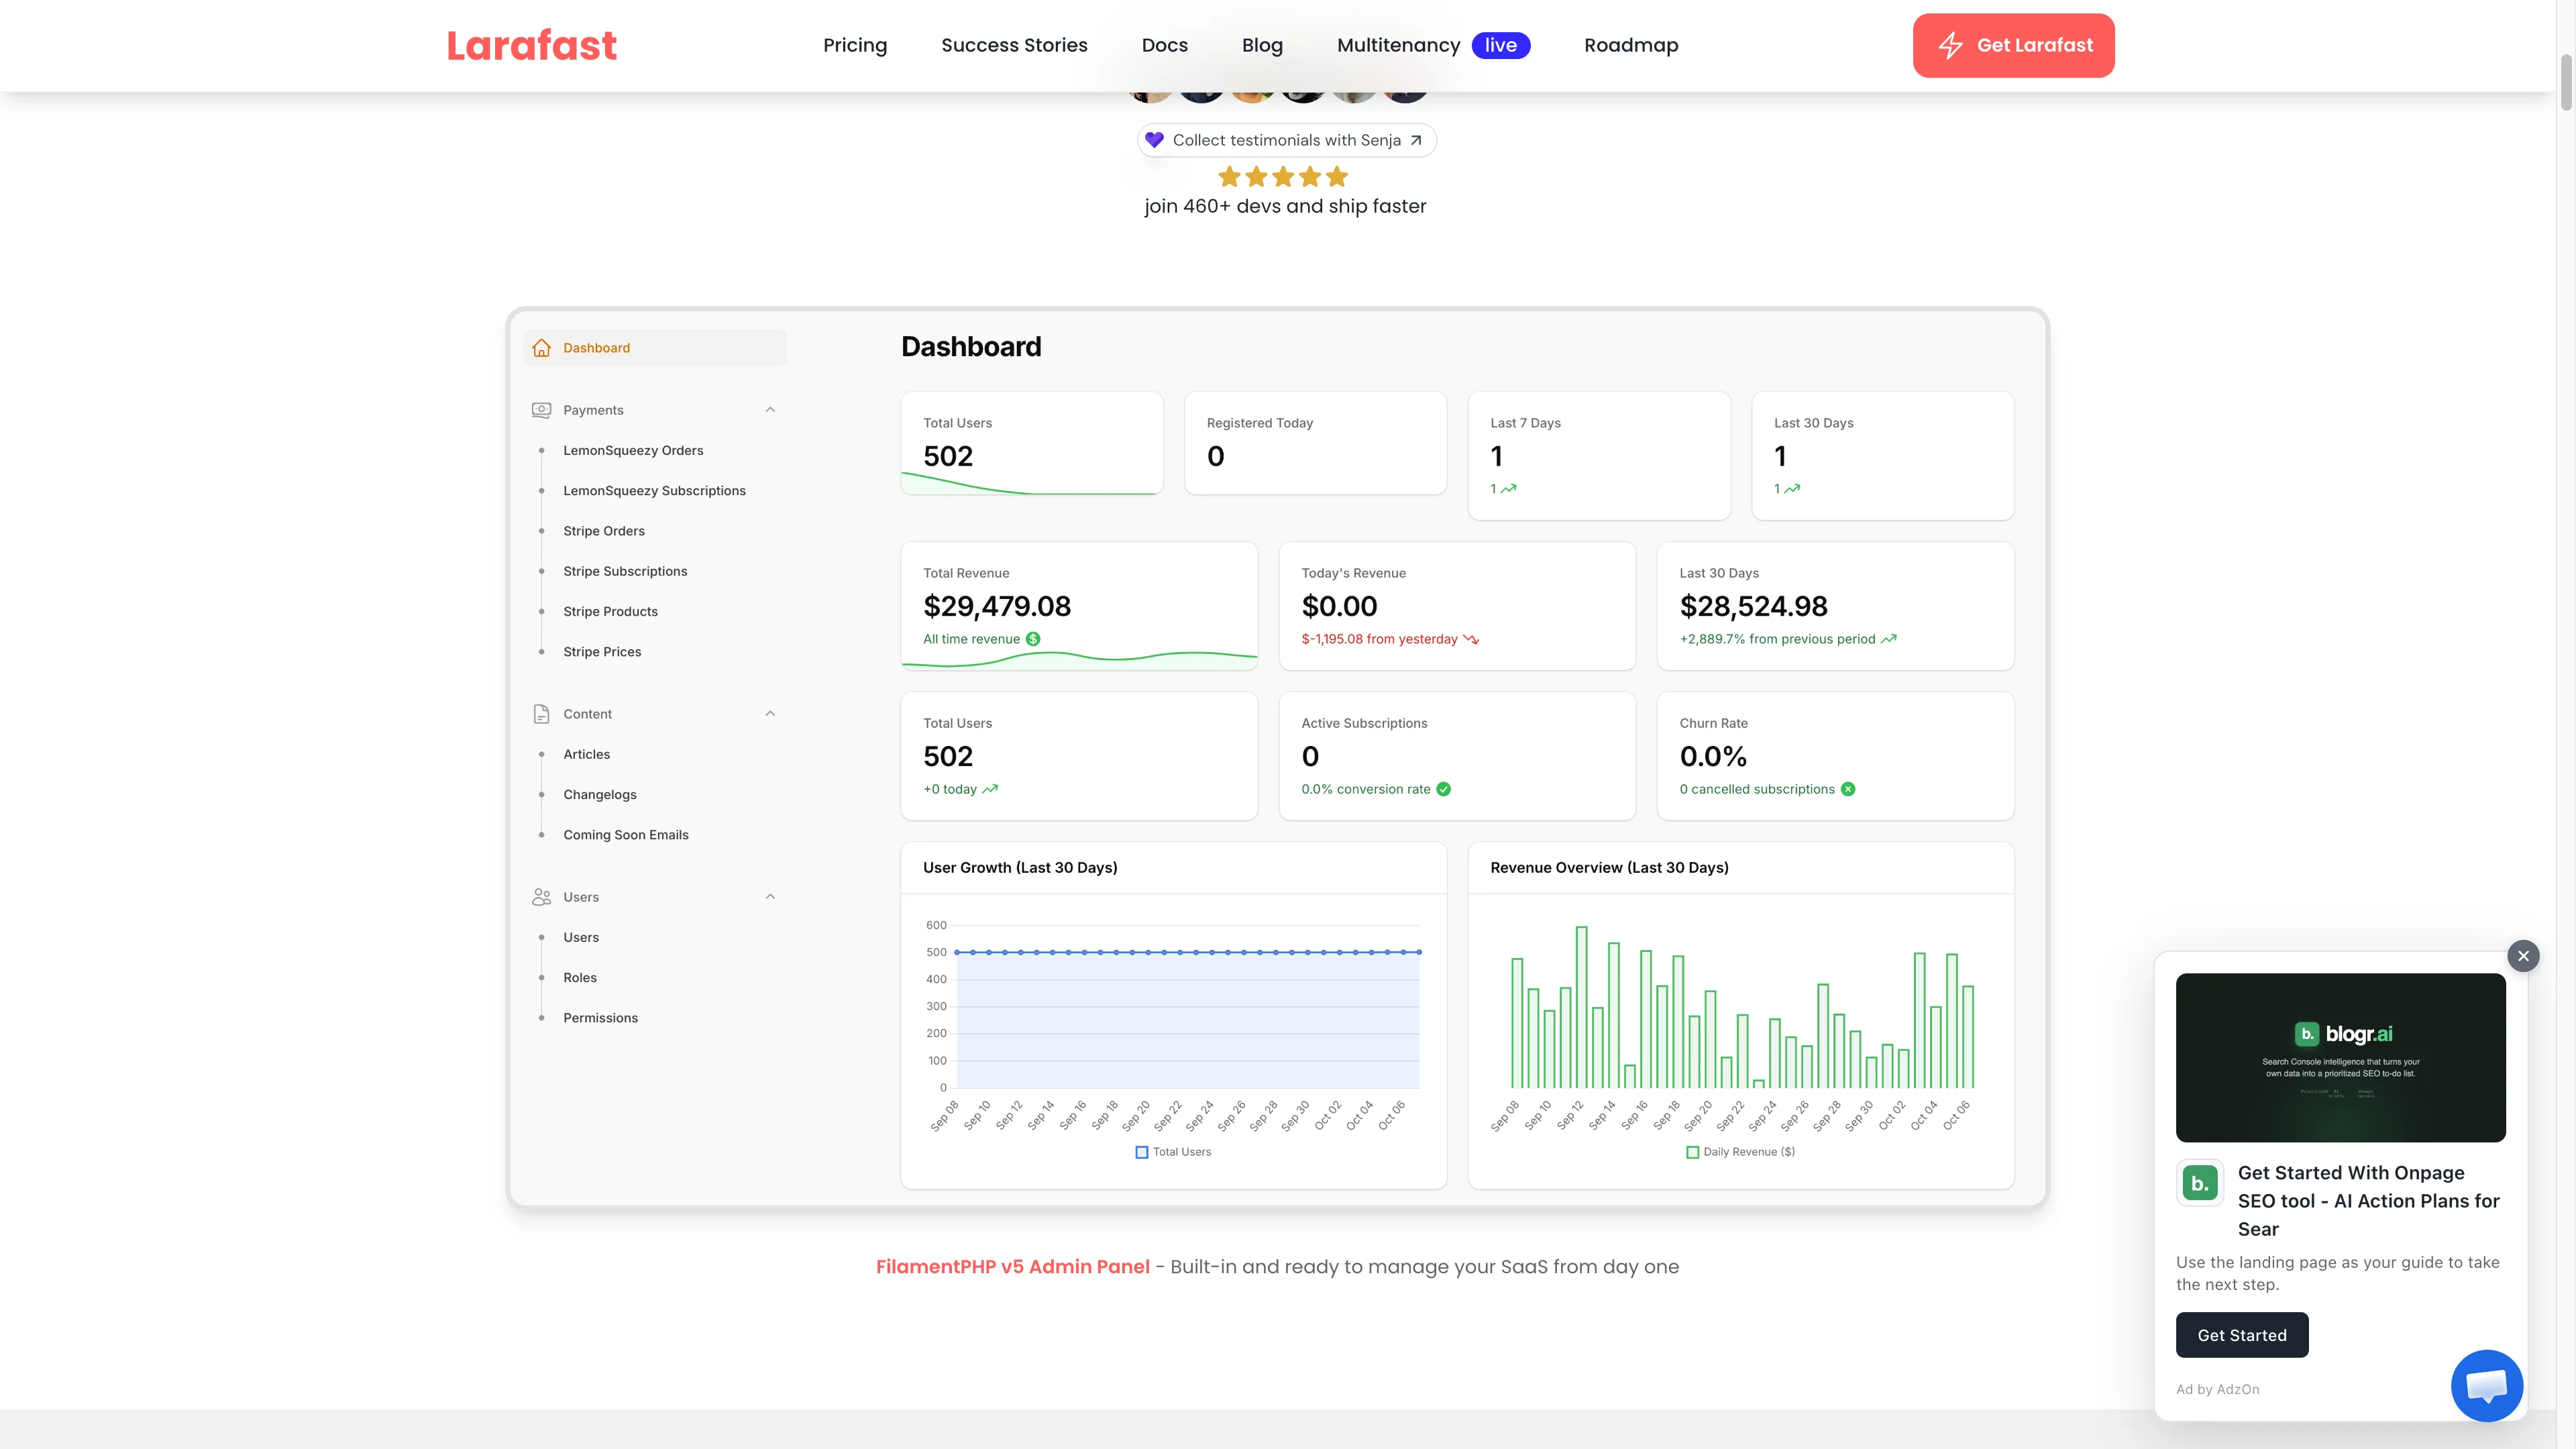
Task: Open Changelogs in the sidebar
Action: click(x=600, y=794)
